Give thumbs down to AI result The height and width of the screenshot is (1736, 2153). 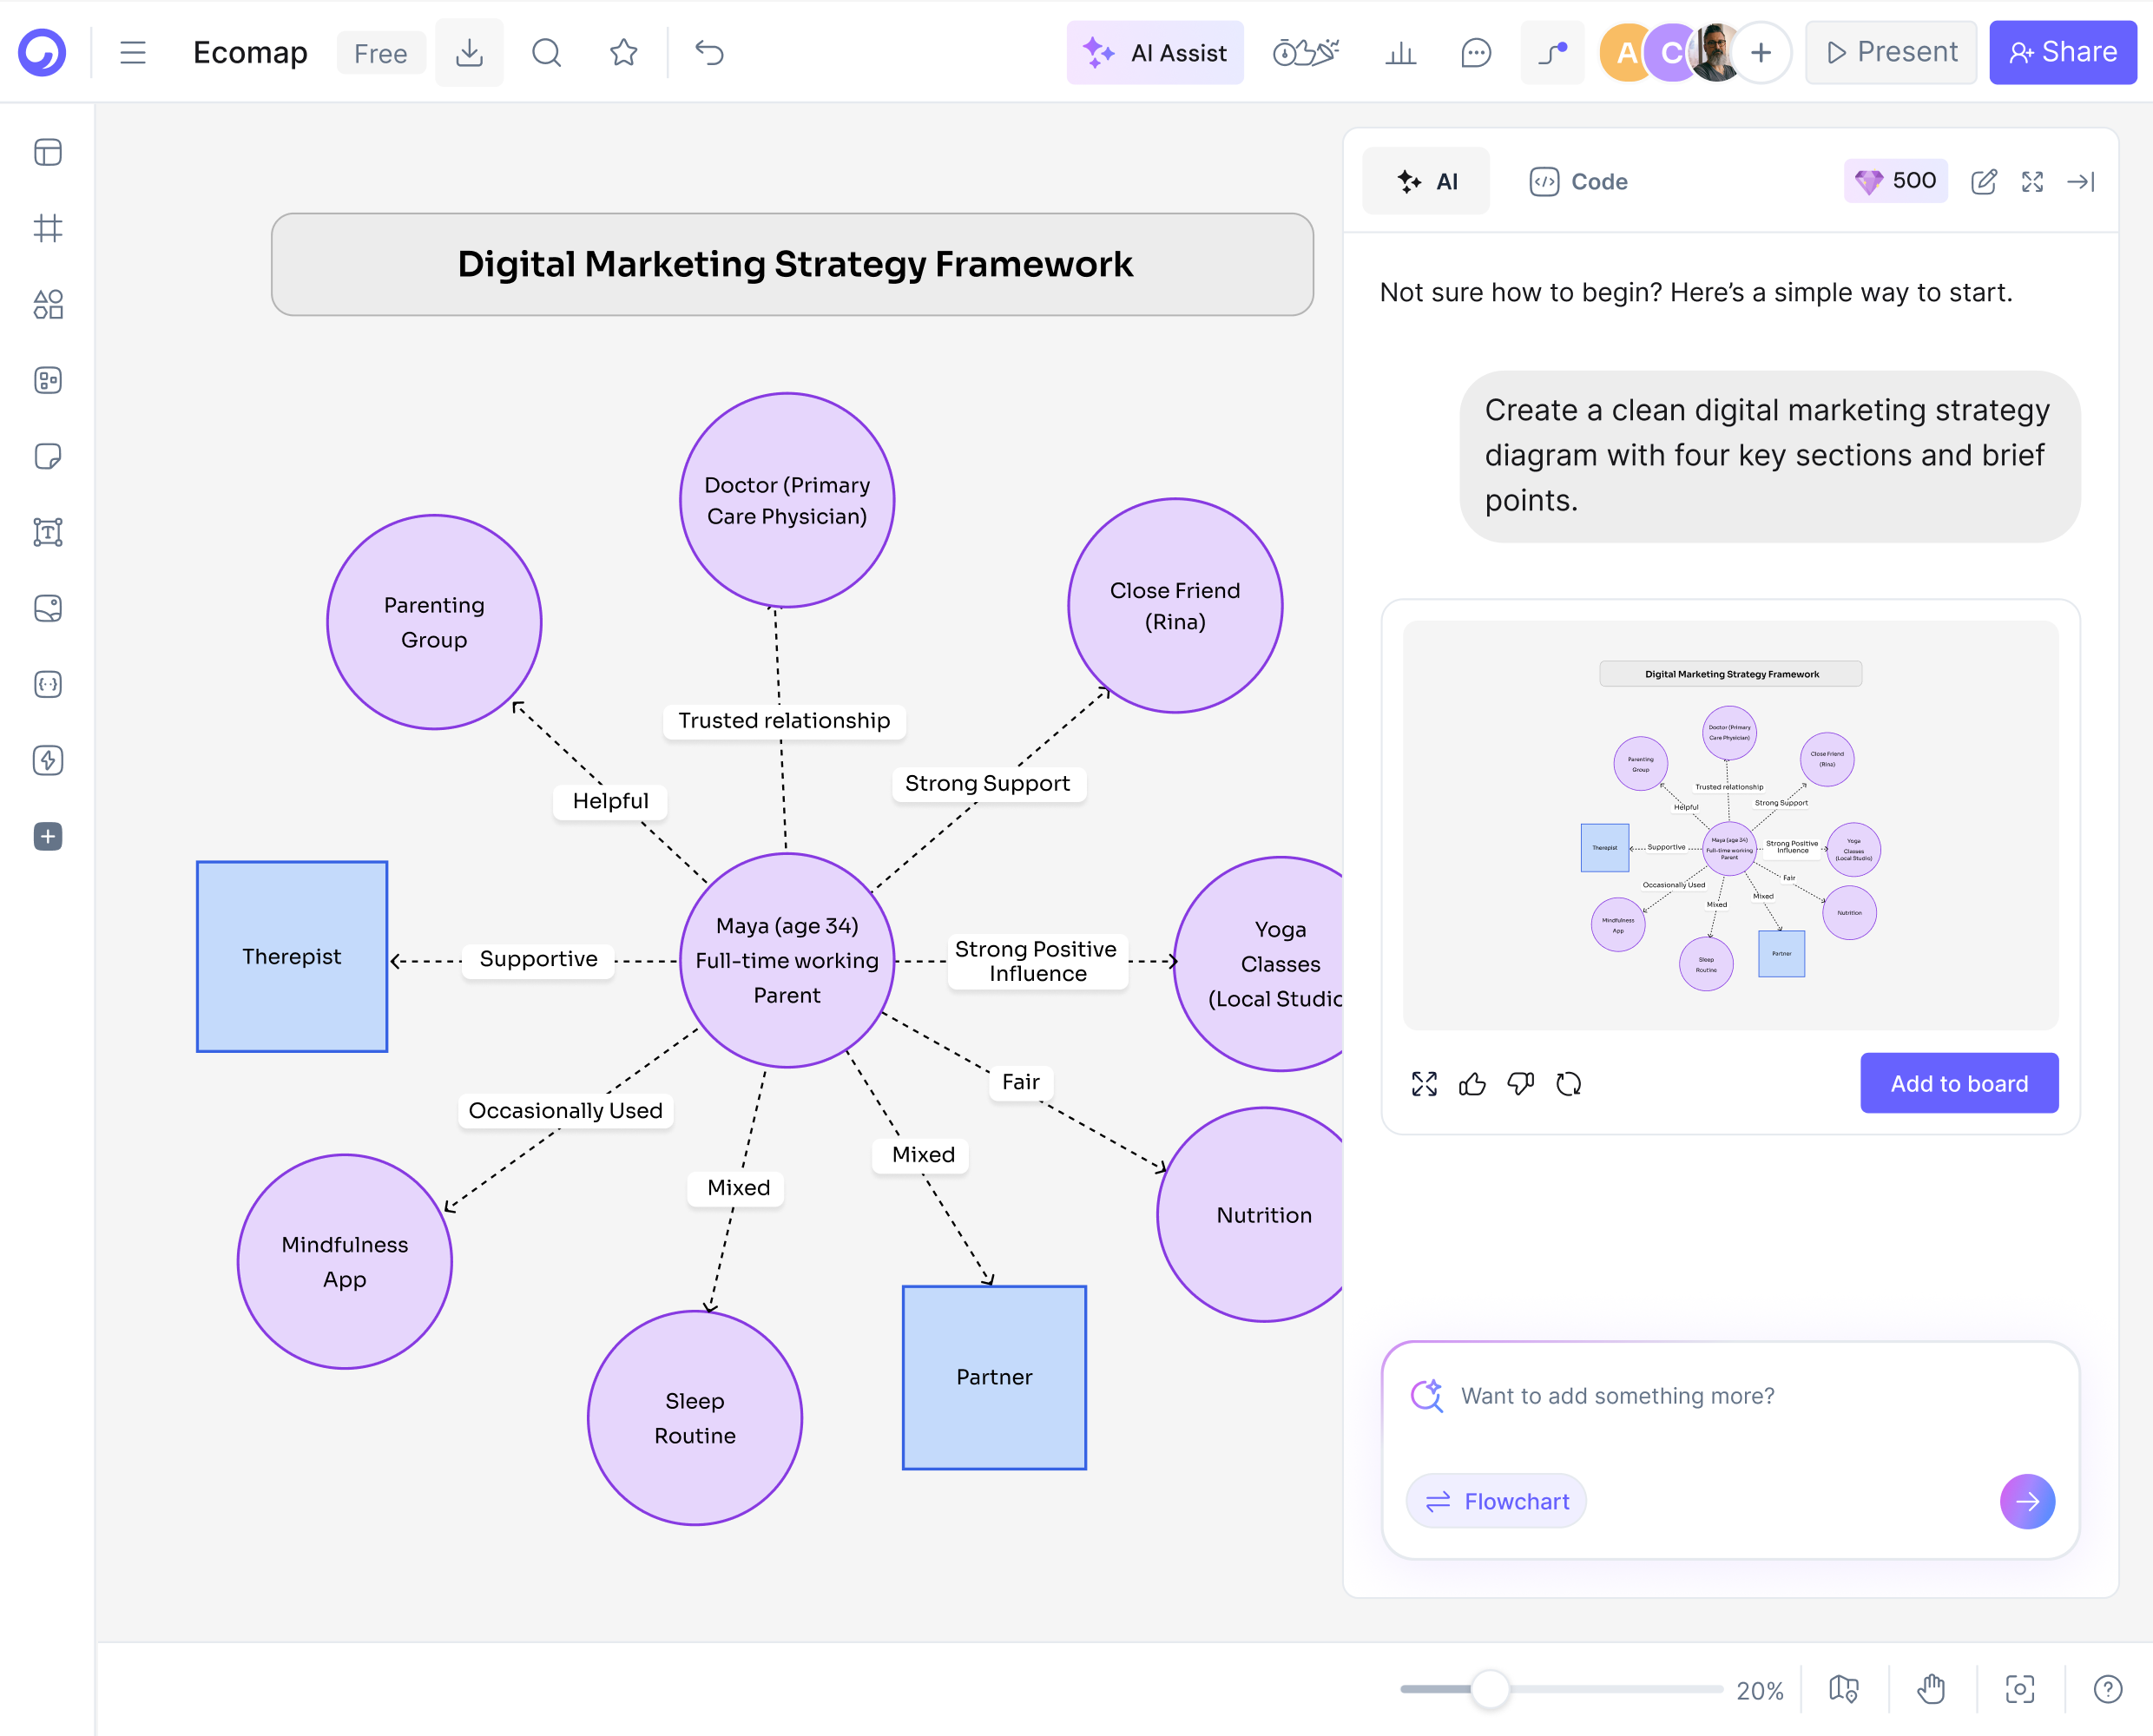pos(1520,1083)
